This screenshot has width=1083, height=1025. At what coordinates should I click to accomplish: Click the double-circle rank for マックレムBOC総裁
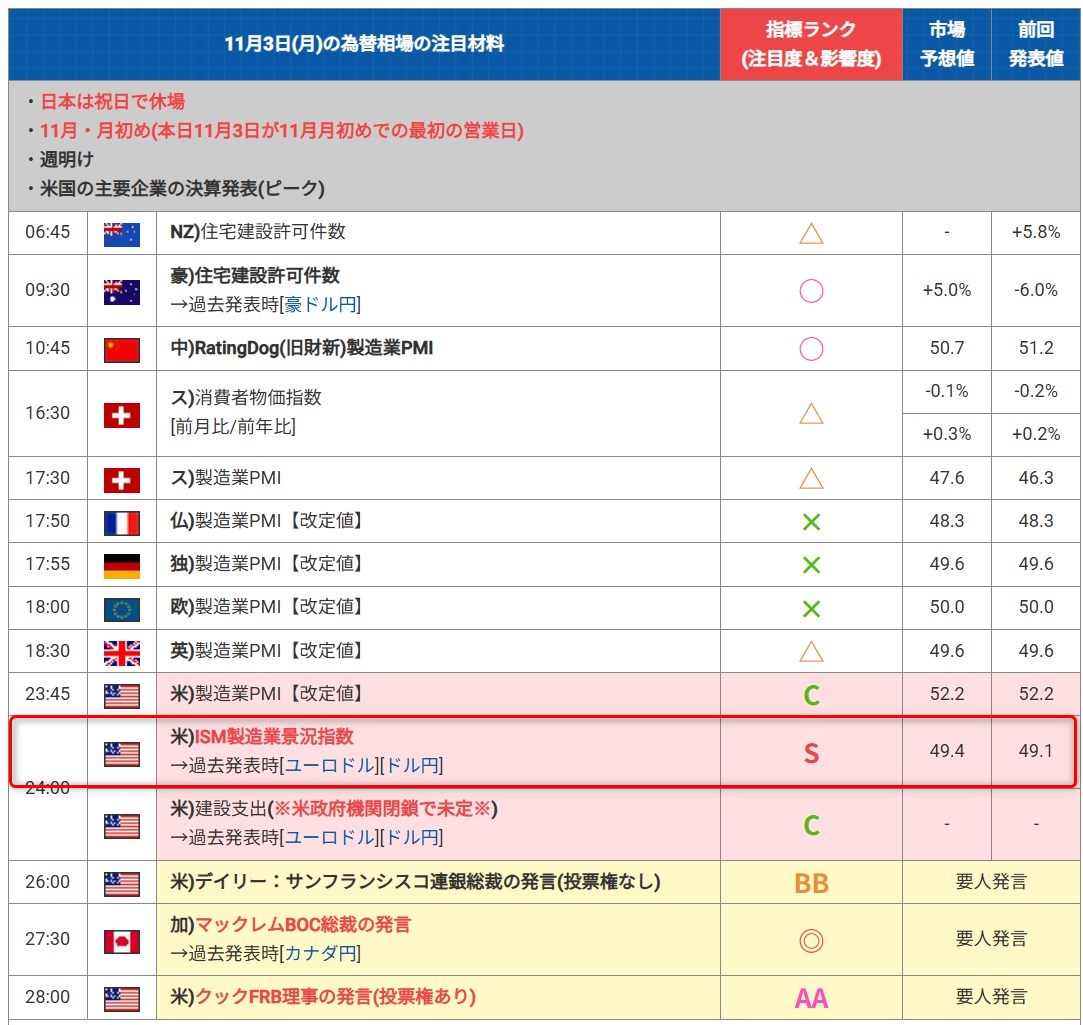click(811, 940)
